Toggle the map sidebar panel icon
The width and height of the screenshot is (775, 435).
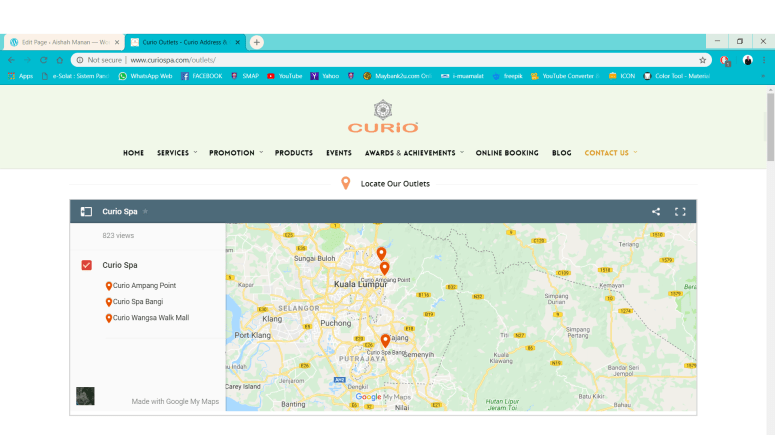click(86, 212)
